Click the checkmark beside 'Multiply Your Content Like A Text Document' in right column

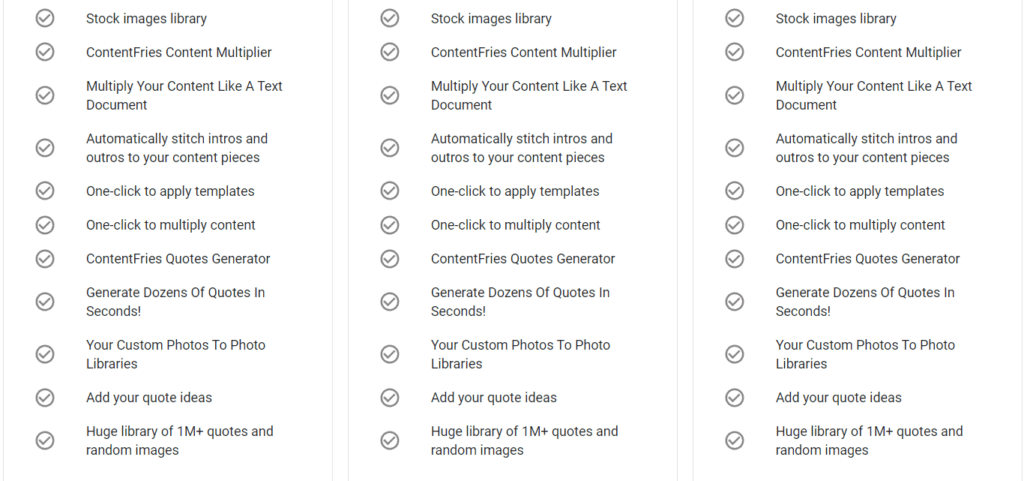point(735,95)
